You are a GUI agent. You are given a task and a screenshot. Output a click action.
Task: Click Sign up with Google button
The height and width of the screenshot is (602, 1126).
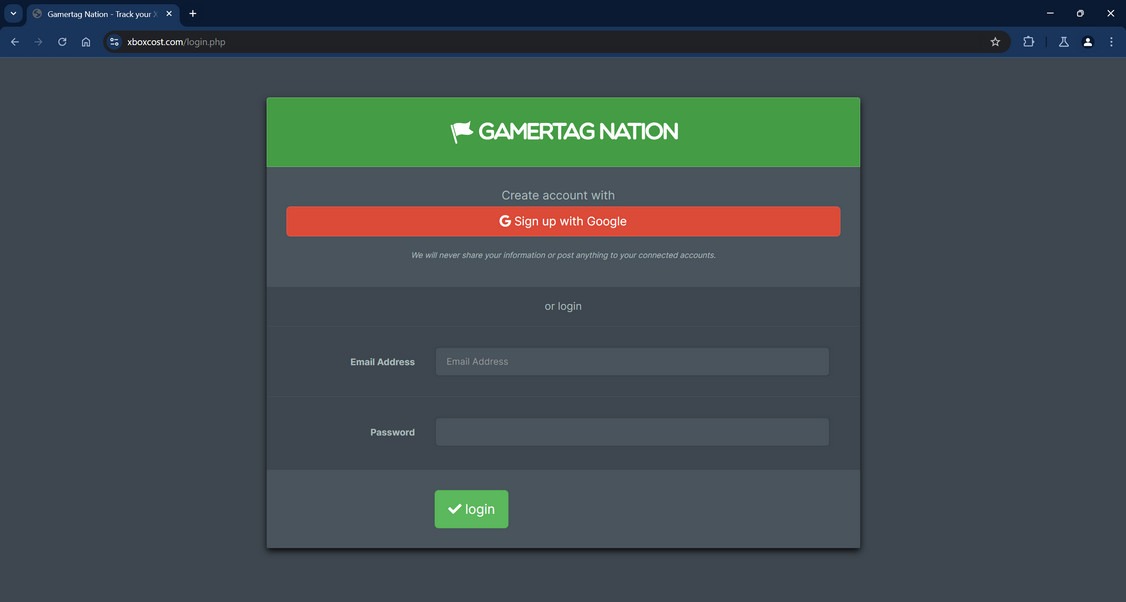[563, 221]
